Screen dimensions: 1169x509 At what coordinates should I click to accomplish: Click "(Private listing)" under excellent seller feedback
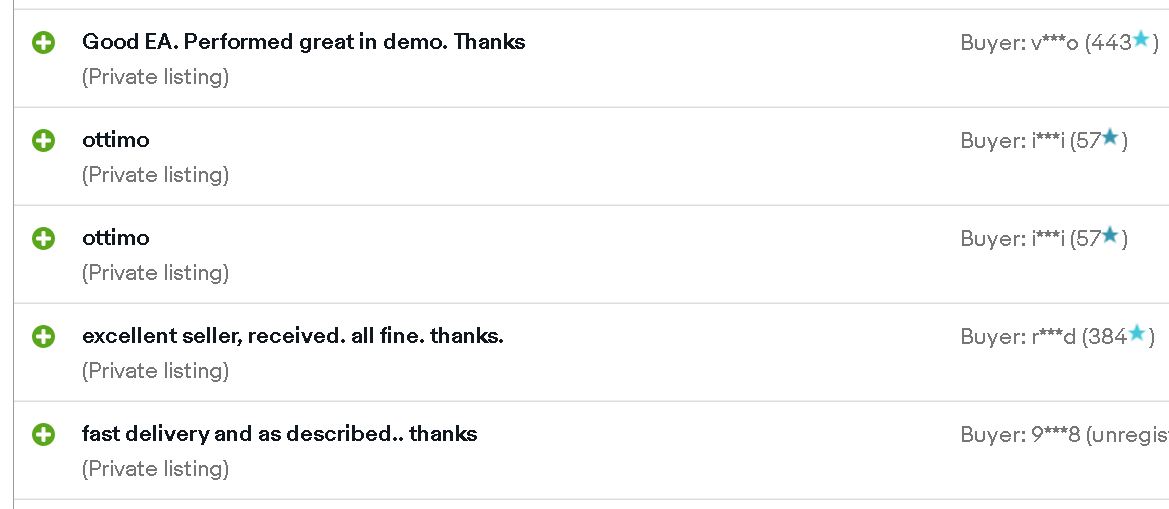tap(155, 370)
